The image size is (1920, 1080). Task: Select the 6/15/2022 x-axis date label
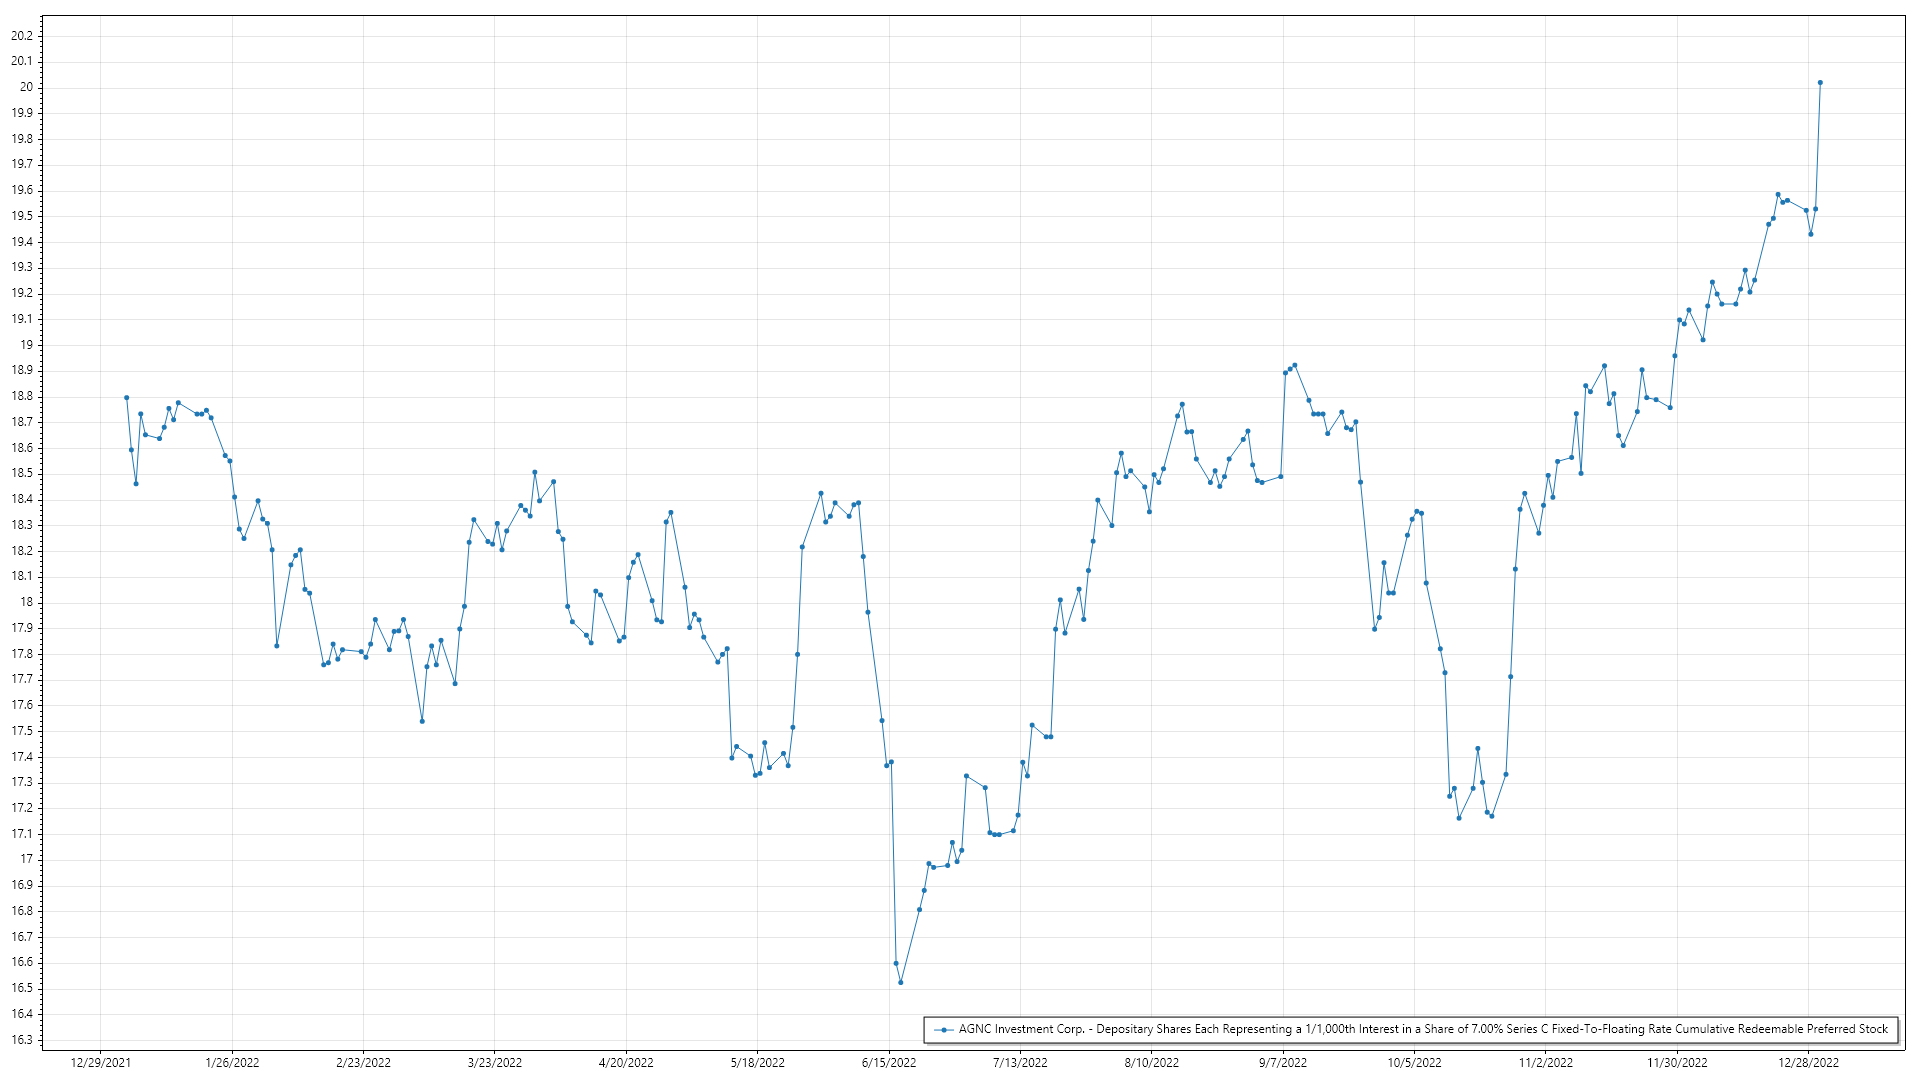[889, 1063]
